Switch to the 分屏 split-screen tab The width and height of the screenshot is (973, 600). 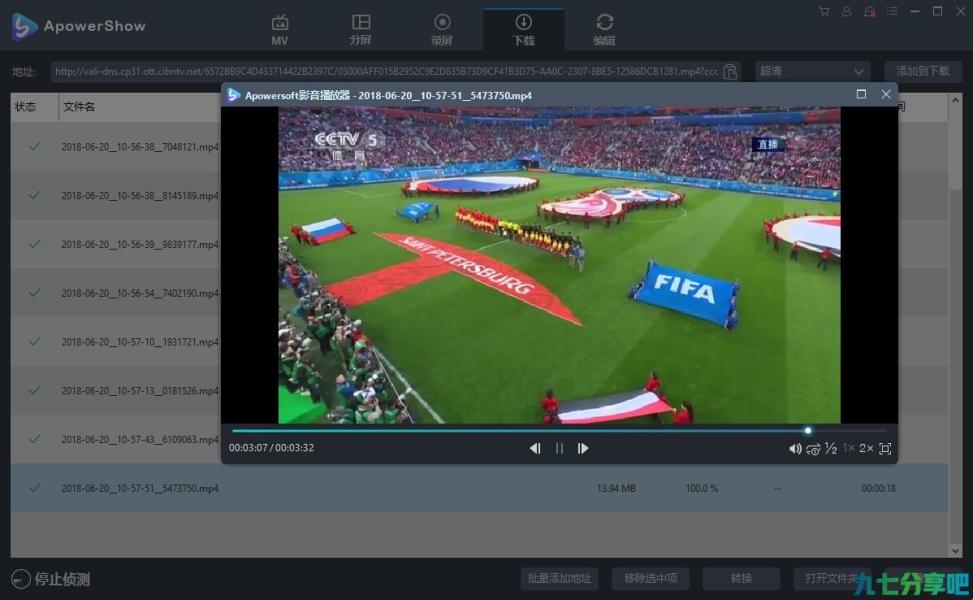pos(361,30)
